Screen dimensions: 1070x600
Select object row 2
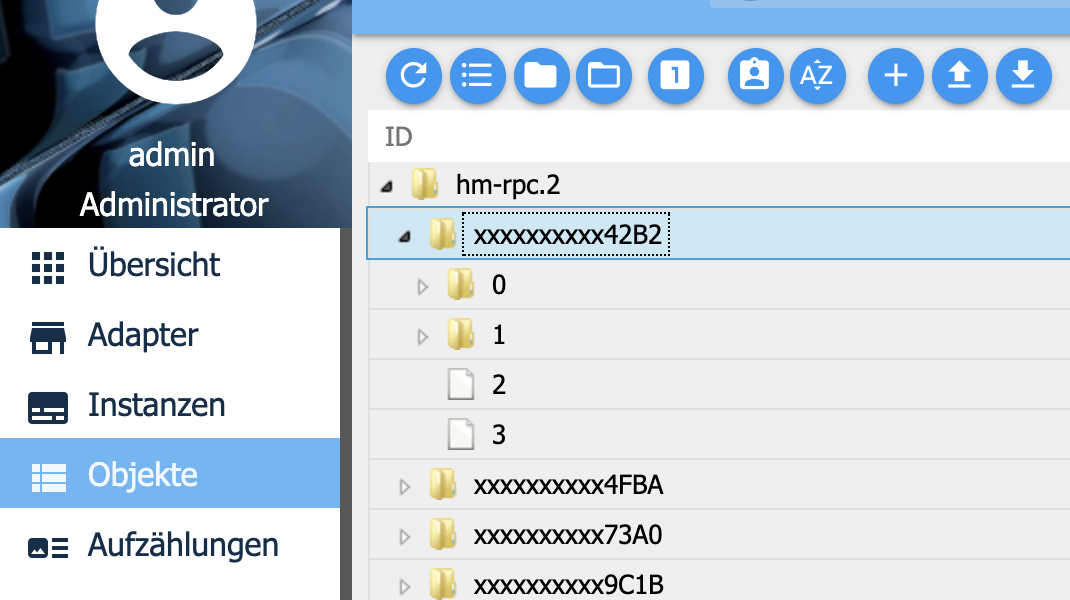[719, 384]
